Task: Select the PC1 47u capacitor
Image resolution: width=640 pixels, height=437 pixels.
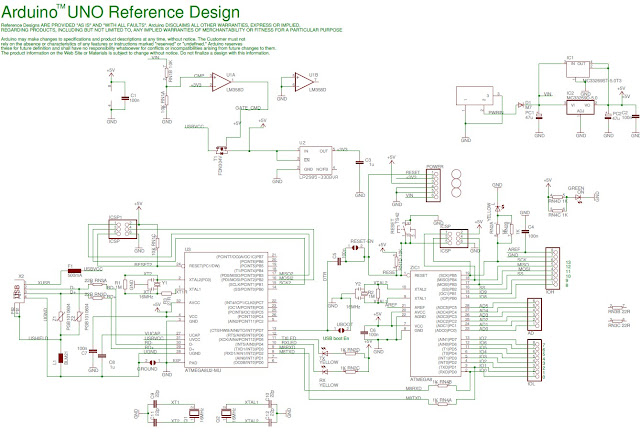Action: 539,117
